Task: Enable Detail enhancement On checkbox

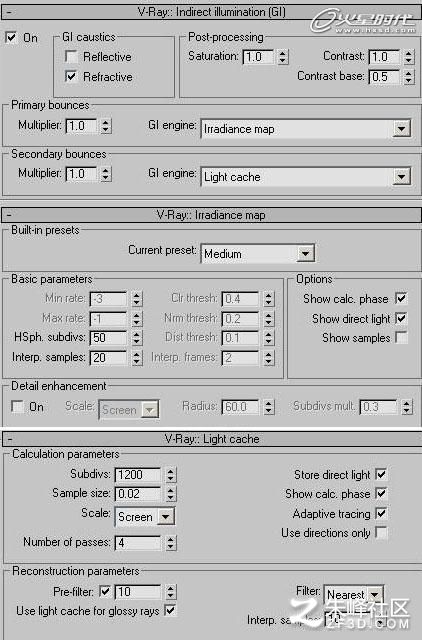Action: [17, 407]
